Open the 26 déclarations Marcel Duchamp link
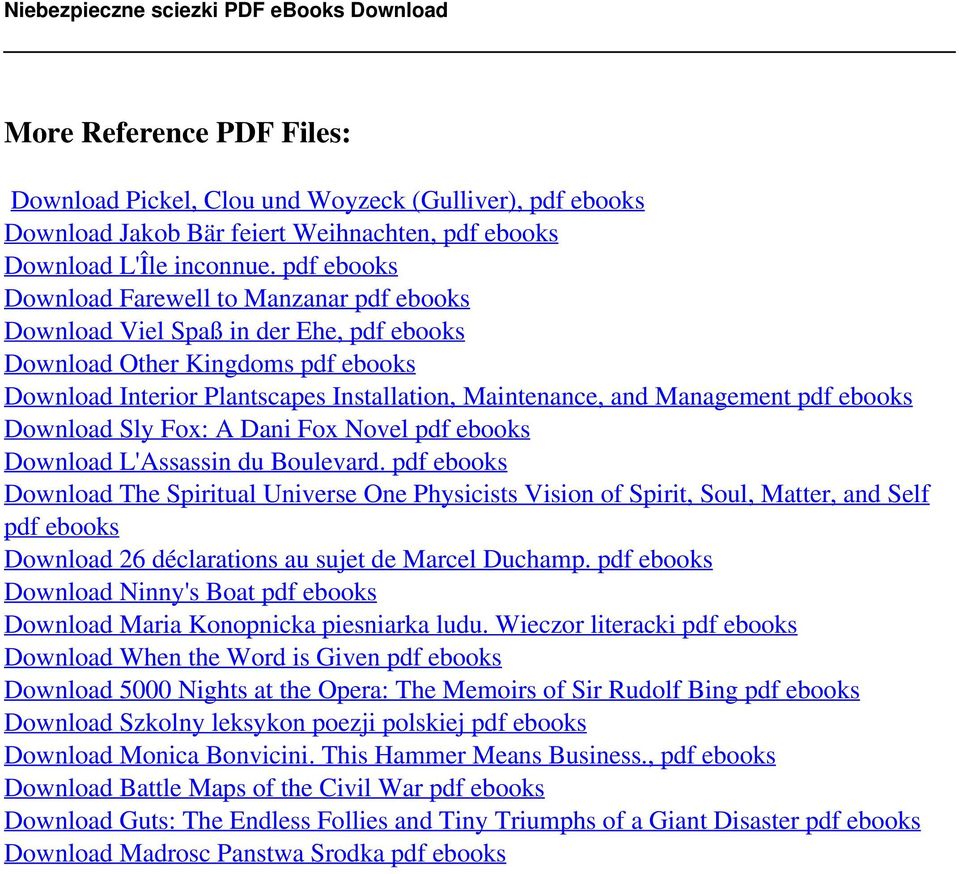959x874 pixels. coord(358,560)
